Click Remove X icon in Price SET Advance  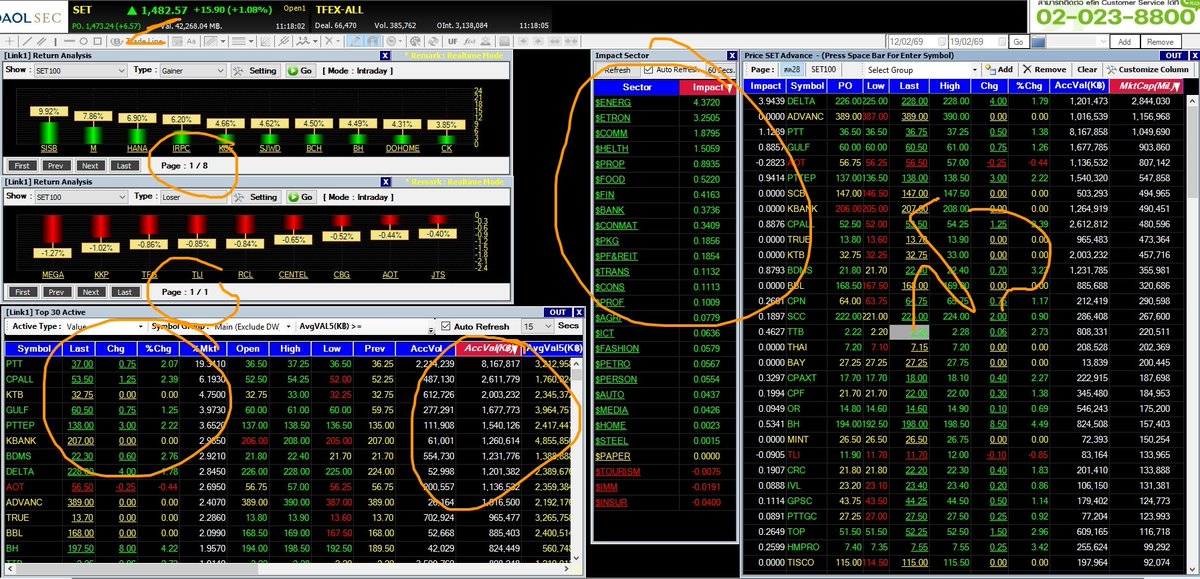coord(1043,69)
